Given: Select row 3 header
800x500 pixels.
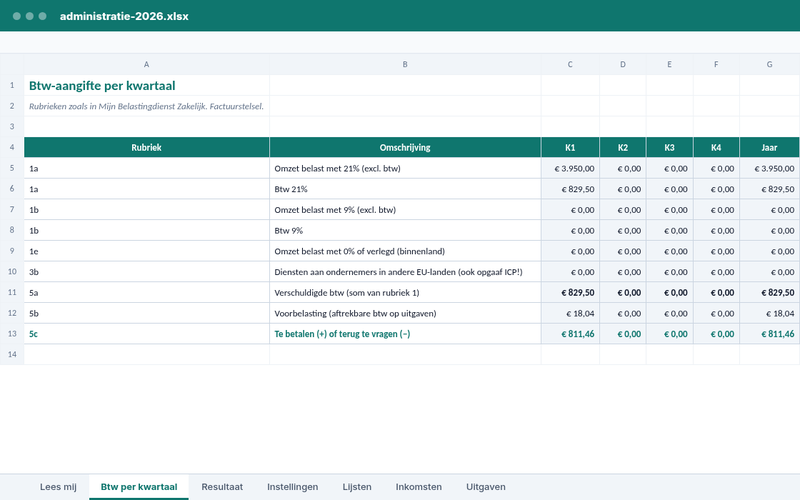Looking at the screenshot, I should click(12, 127).
